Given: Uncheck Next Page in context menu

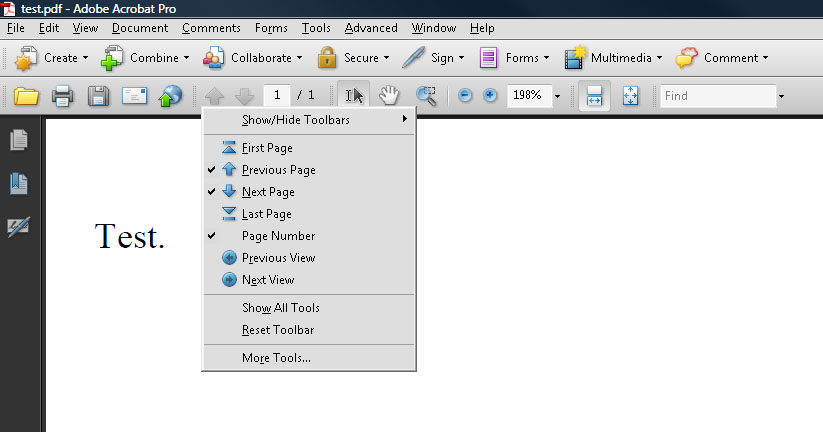Looking at the screenshot, I should point(268,192).
